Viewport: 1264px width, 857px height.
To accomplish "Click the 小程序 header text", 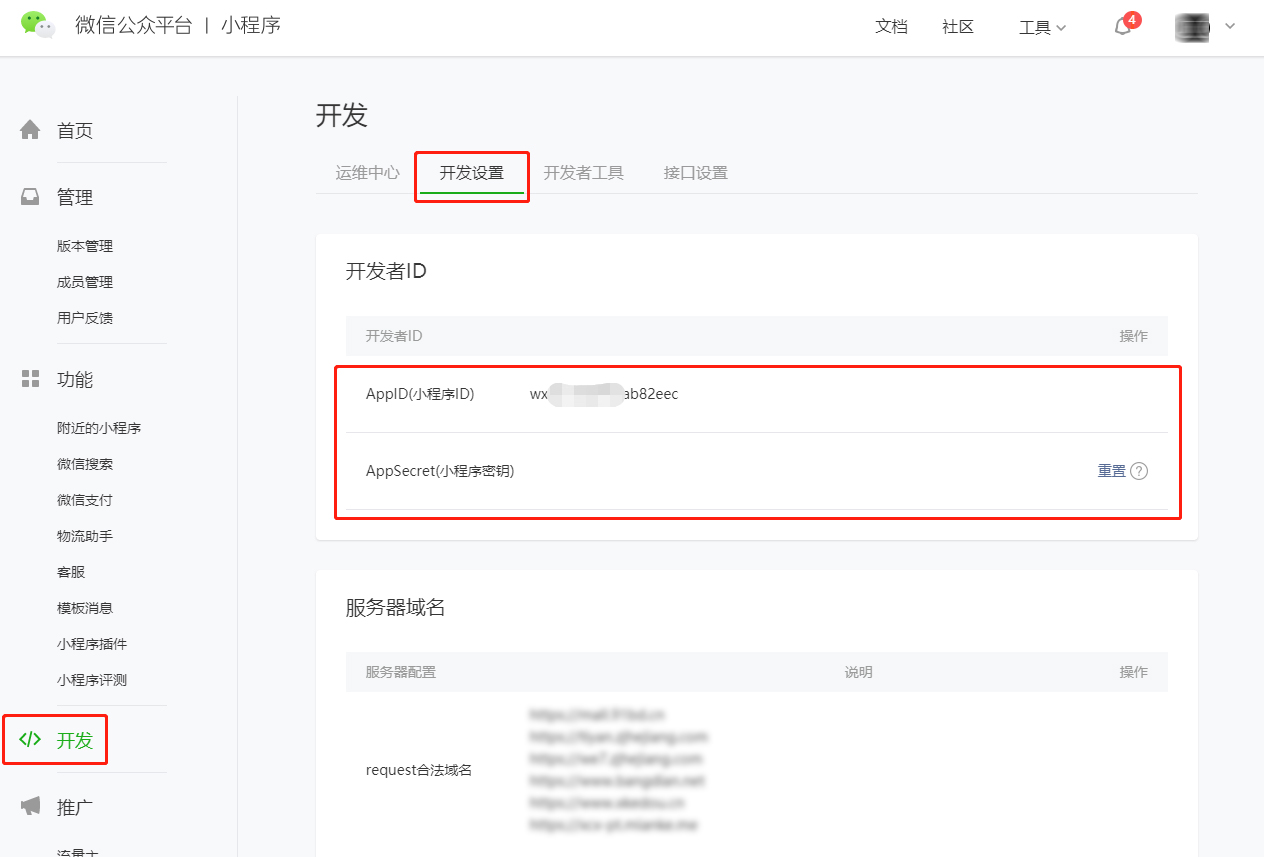I will pos(251,26).
